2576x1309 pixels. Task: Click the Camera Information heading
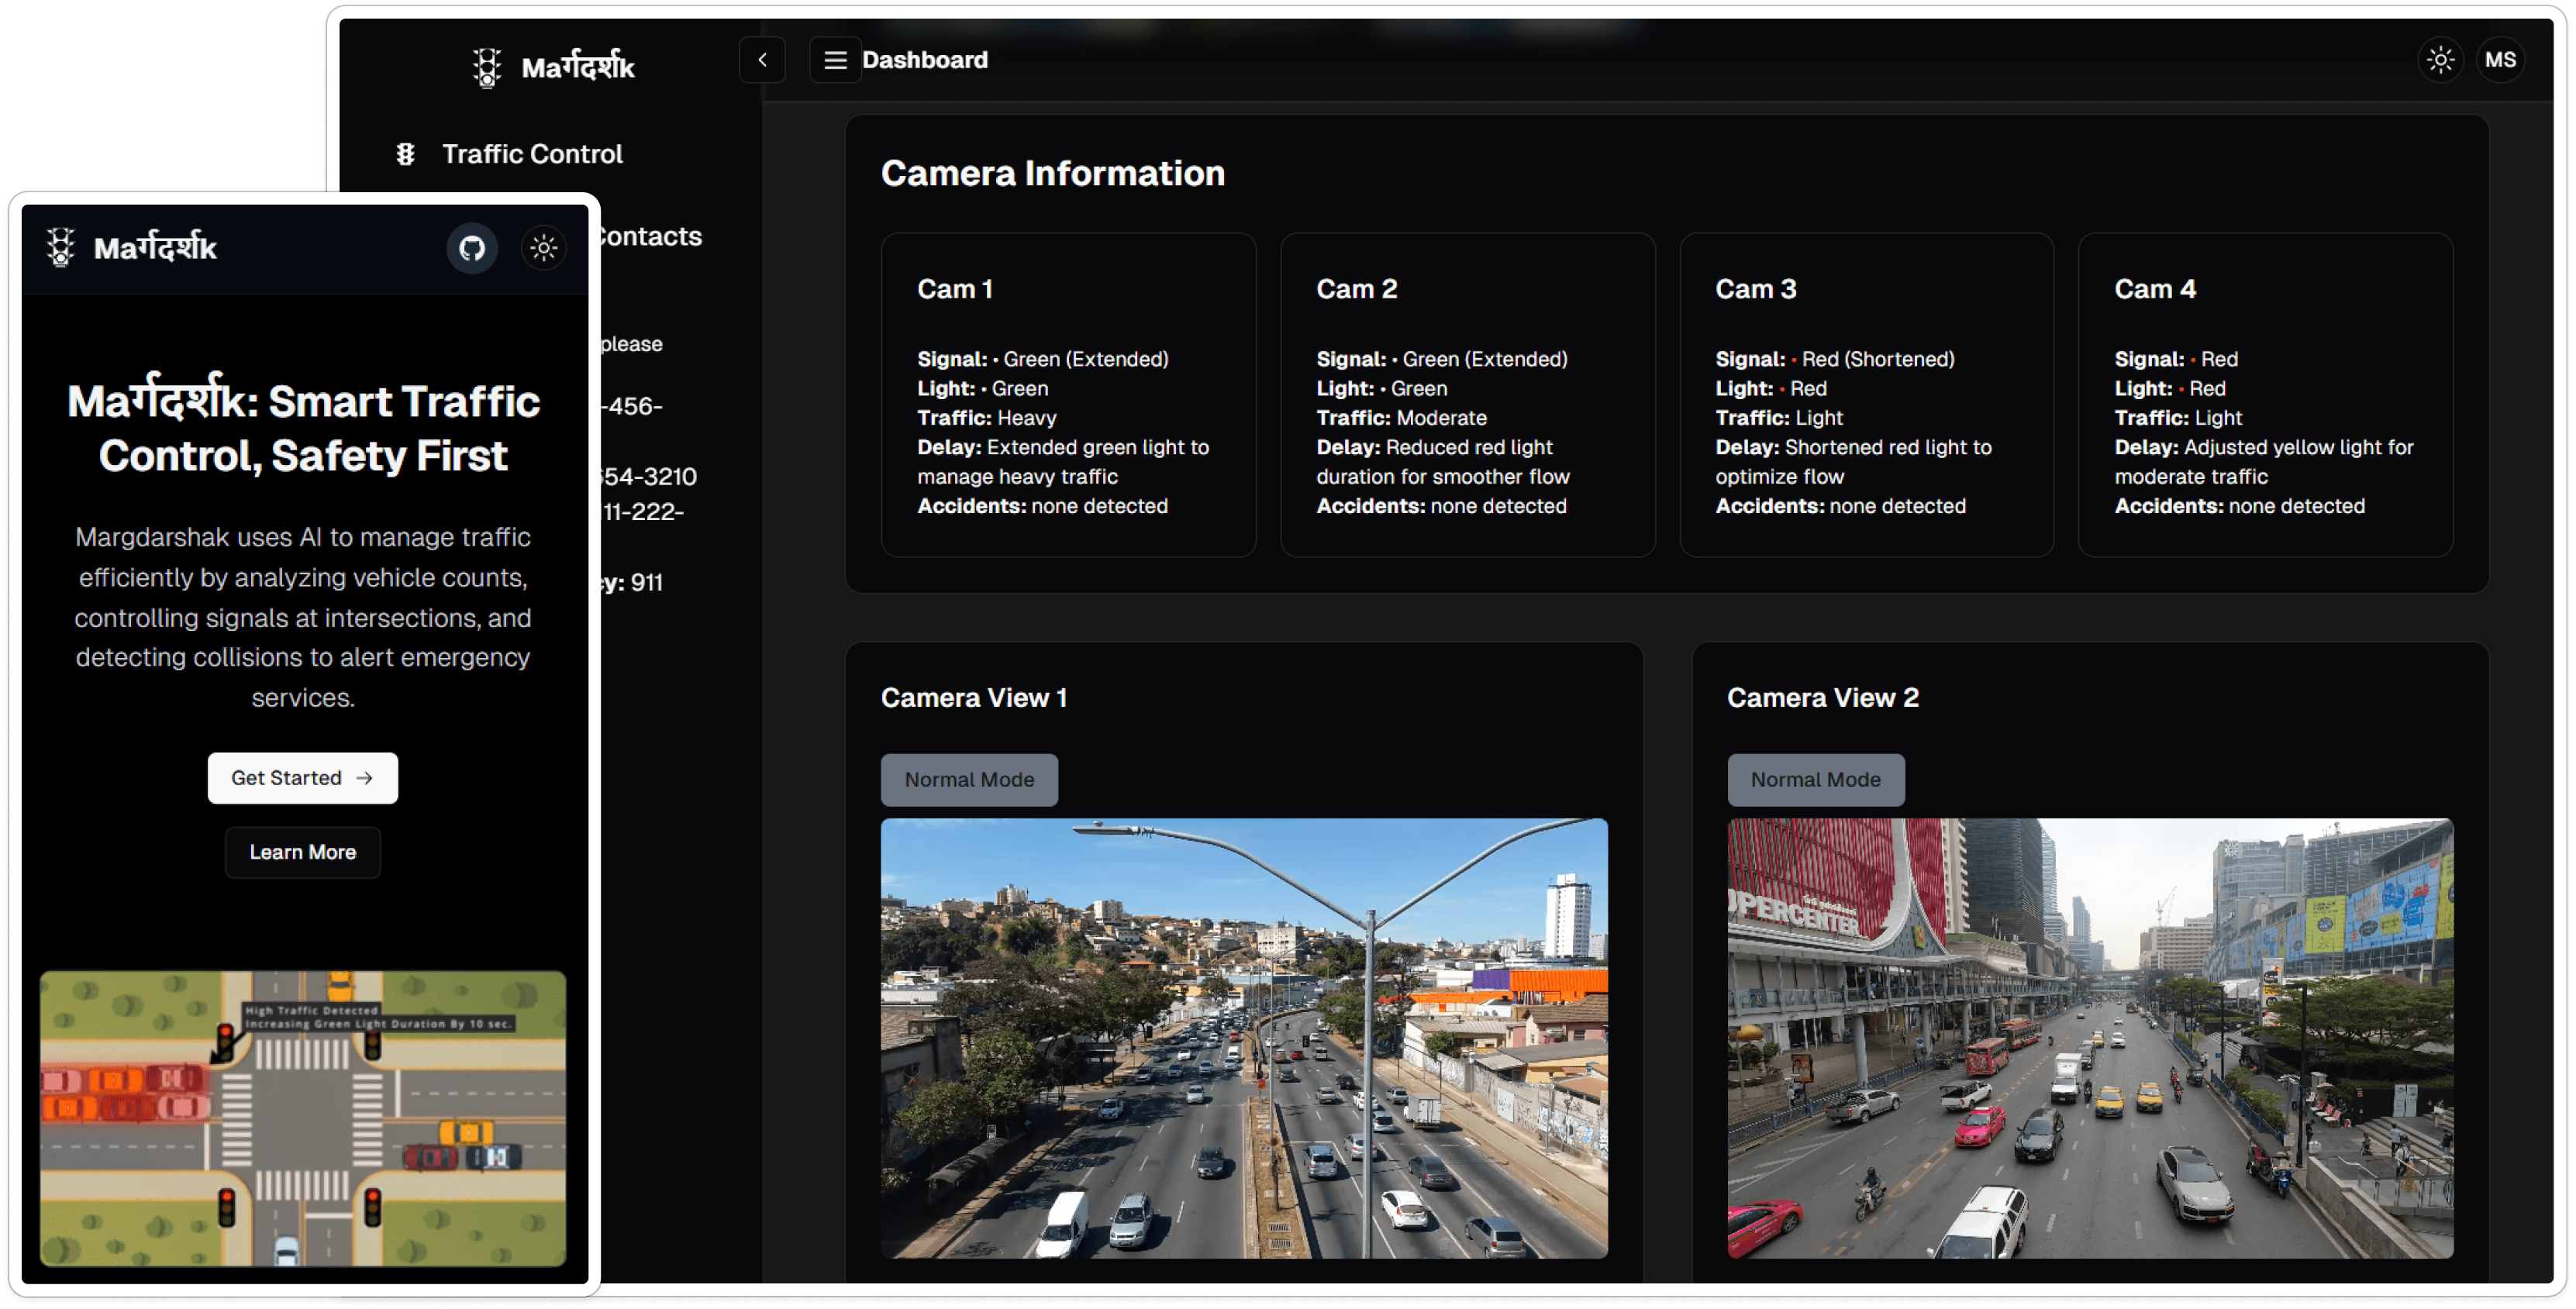tap(1052, 173)
